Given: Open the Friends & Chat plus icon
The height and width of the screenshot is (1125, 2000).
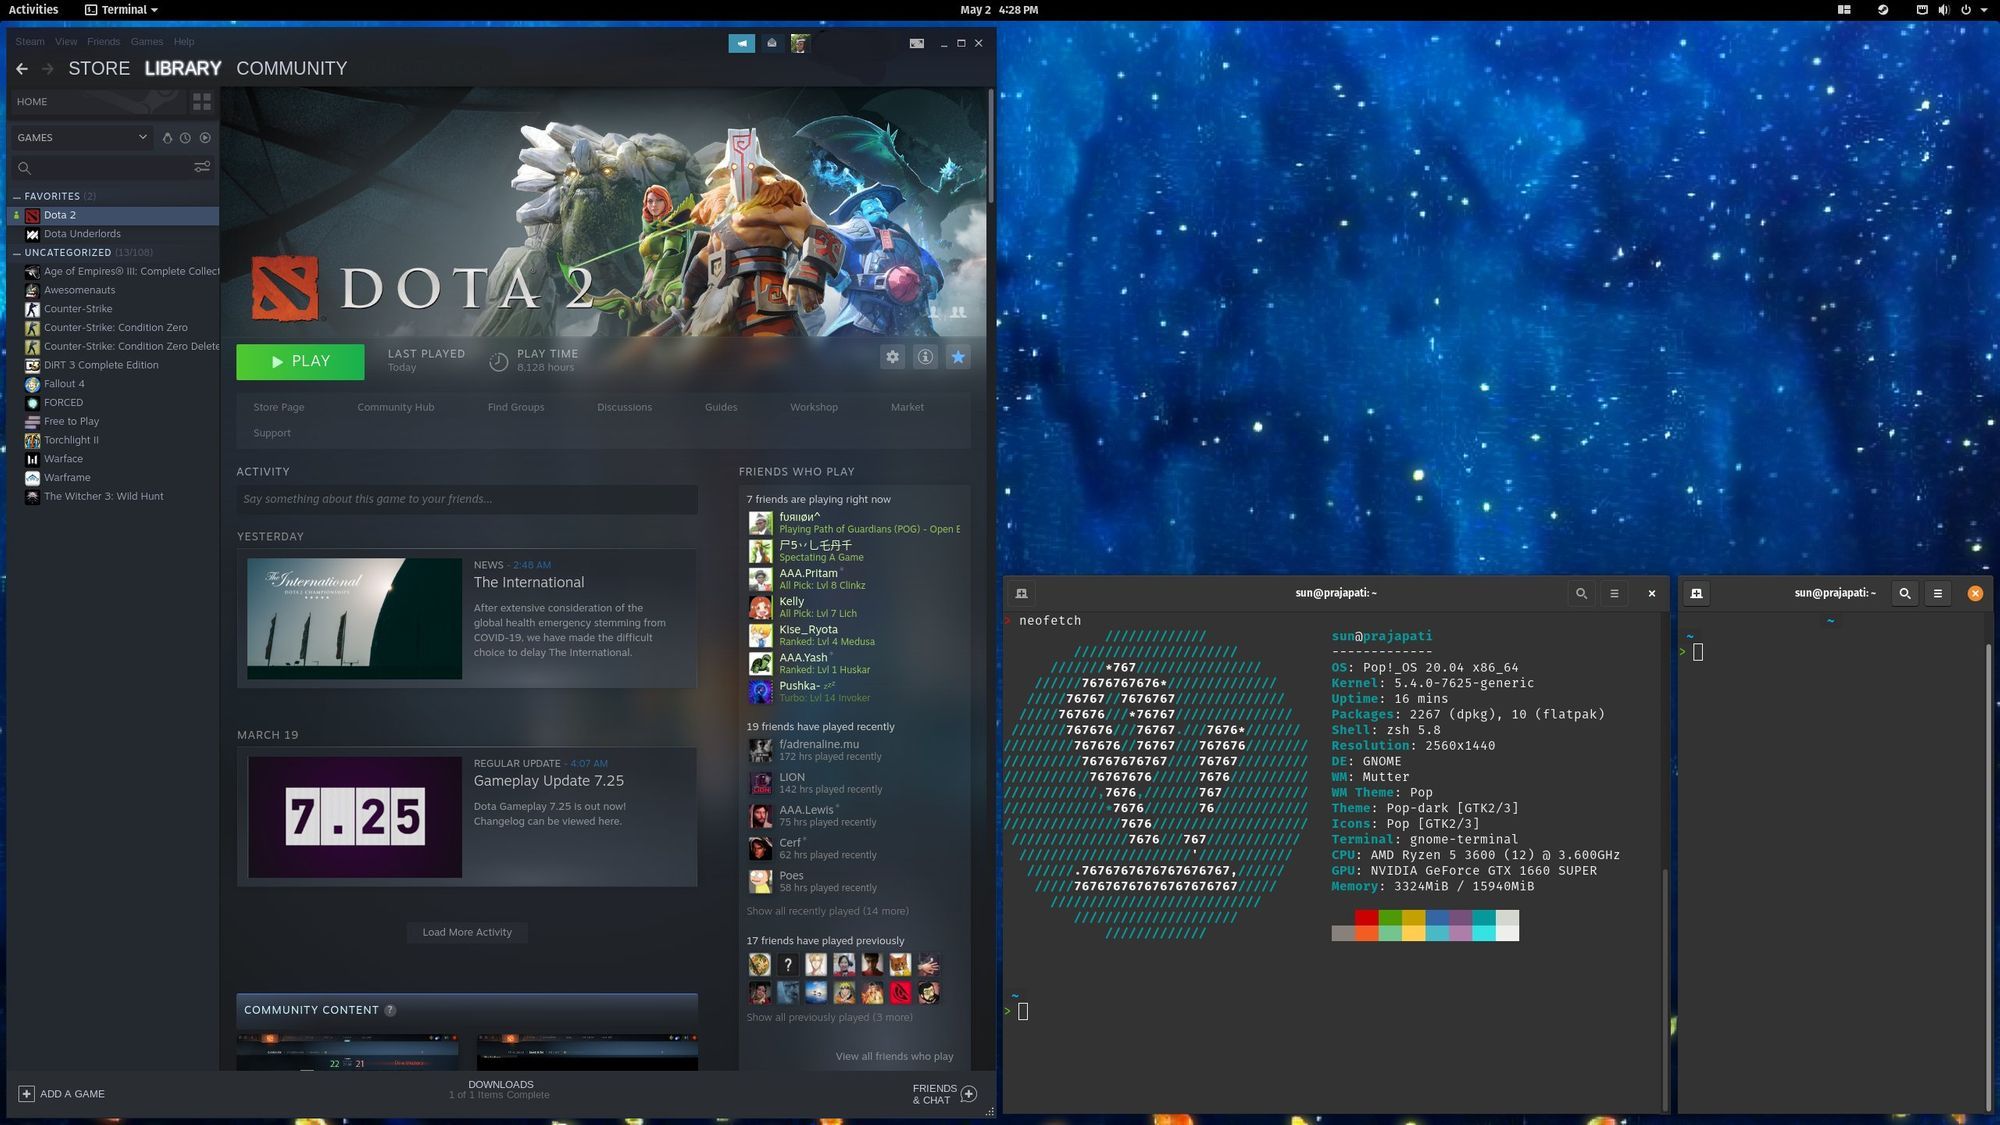Looking at the screenshot, I should (x=968, y=1094).
